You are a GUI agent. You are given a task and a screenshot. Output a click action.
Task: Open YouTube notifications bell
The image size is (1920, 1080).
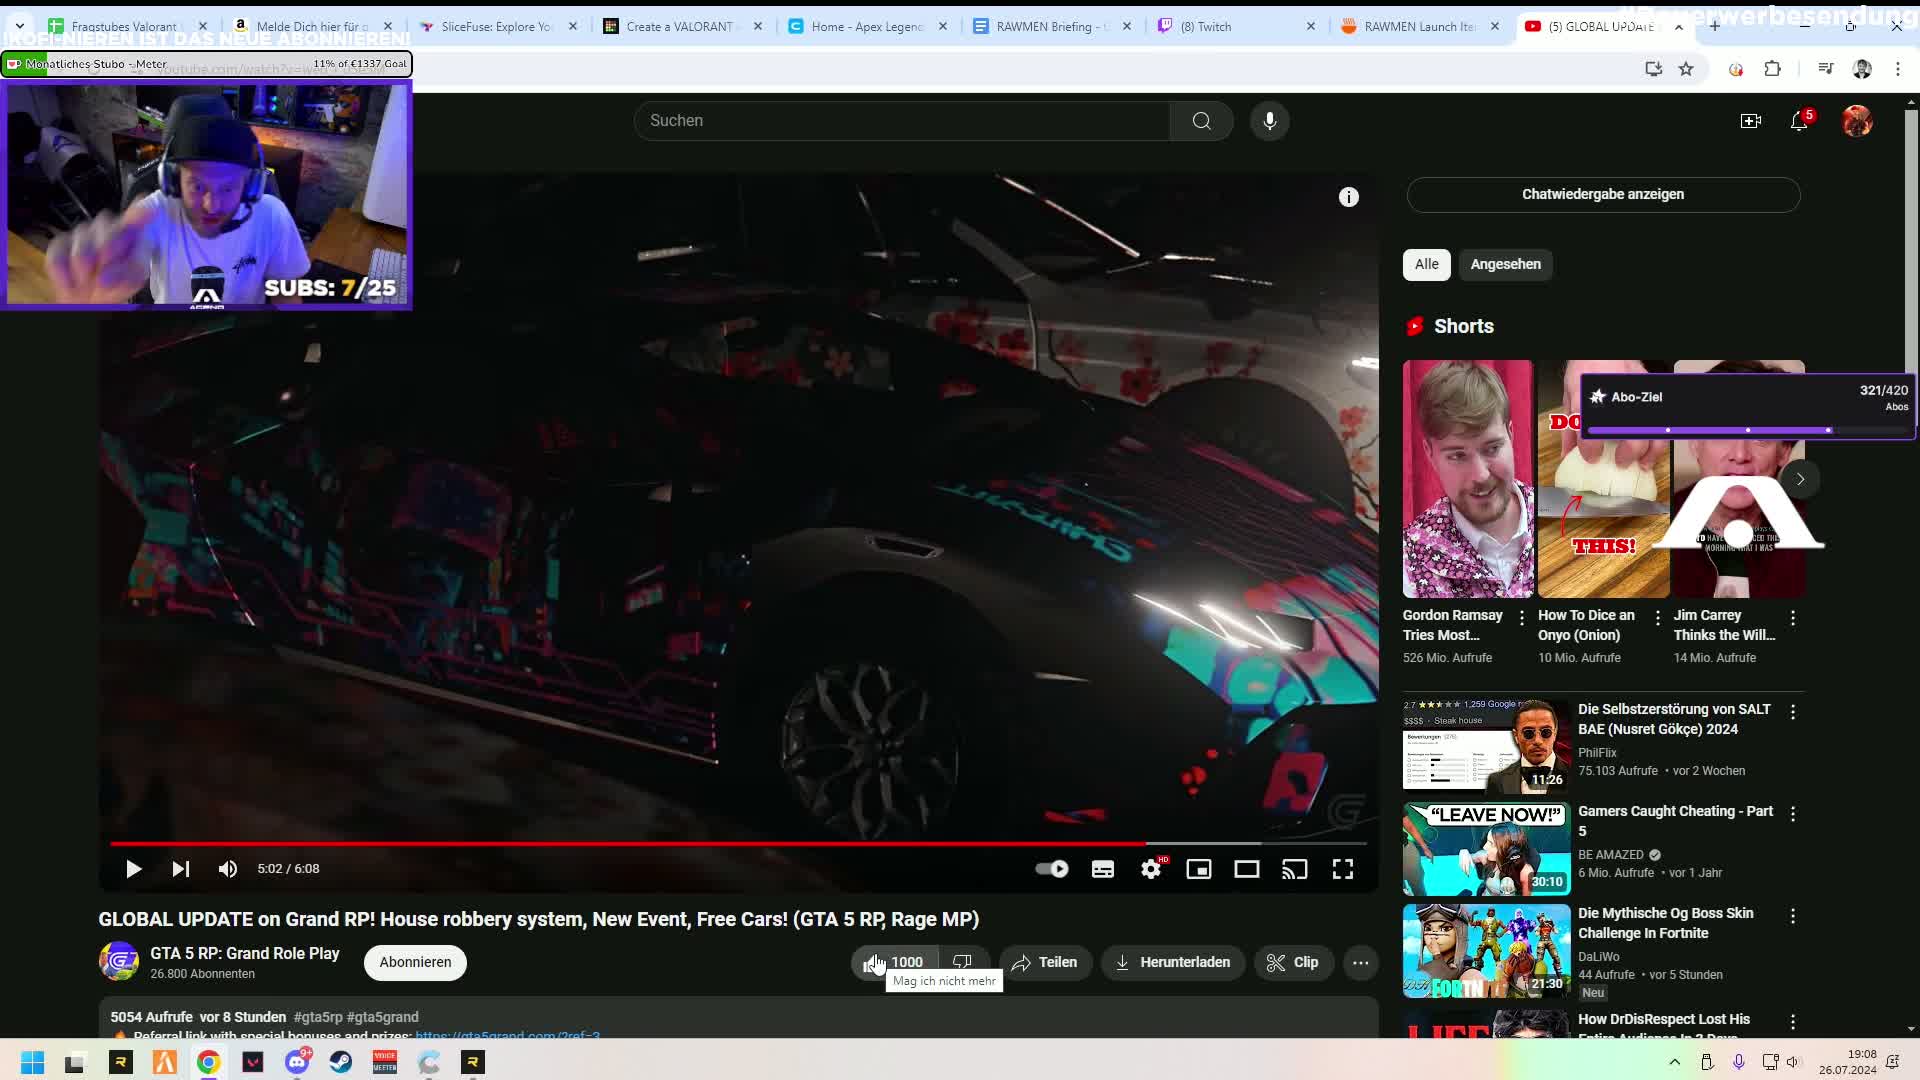pyautogui.click(x=1799, y=121)
